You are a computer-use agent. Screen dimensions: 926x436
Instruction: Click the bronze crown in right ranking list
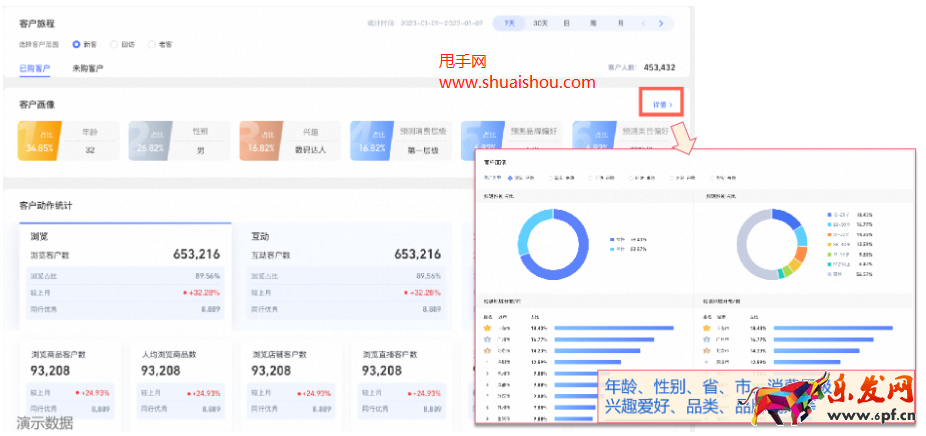point(706,351)
